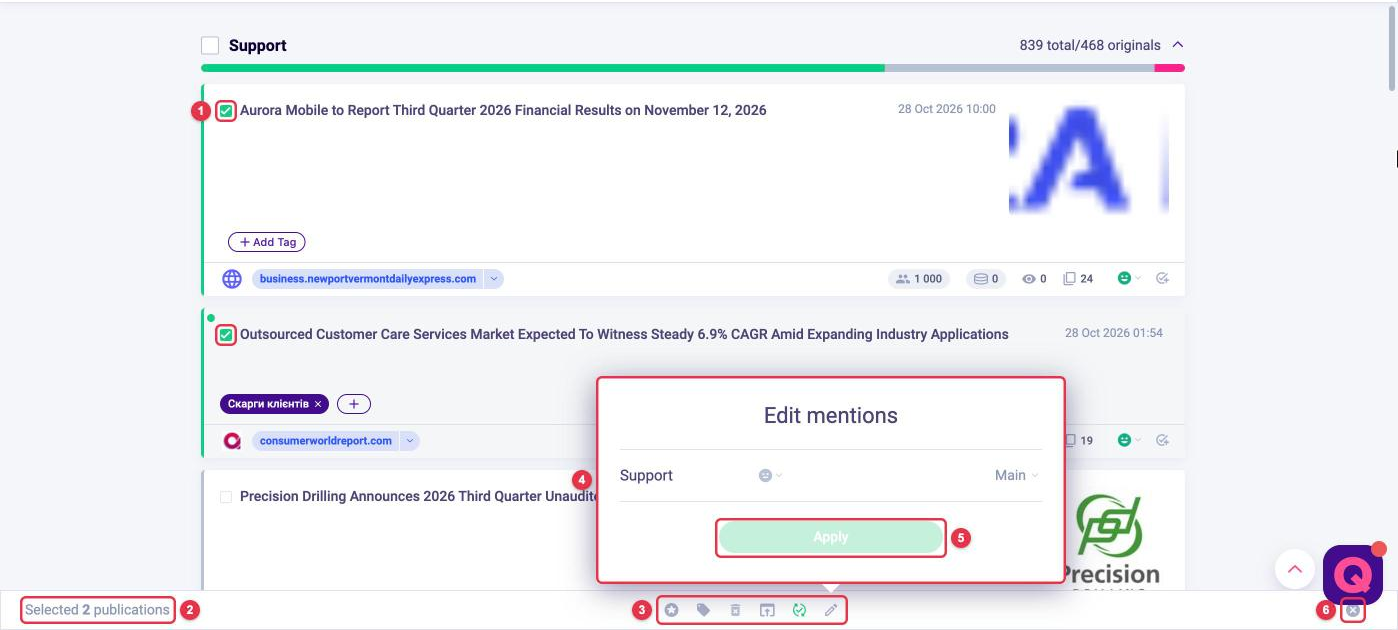Image resolution: width=1398 pixels, height=630 pixels.
Task: Click the Support label in Edit mentions
Action: pyautogui.click(x=646, y=476)
